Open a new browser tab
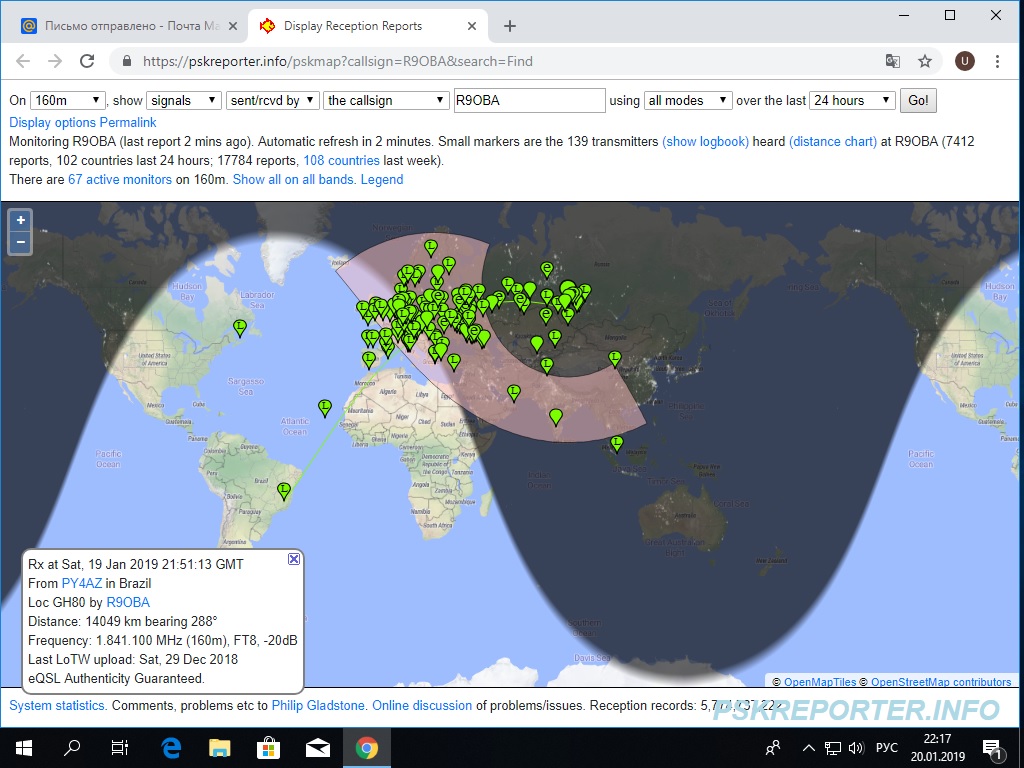1024x768 pixels. tap(510, 26)
